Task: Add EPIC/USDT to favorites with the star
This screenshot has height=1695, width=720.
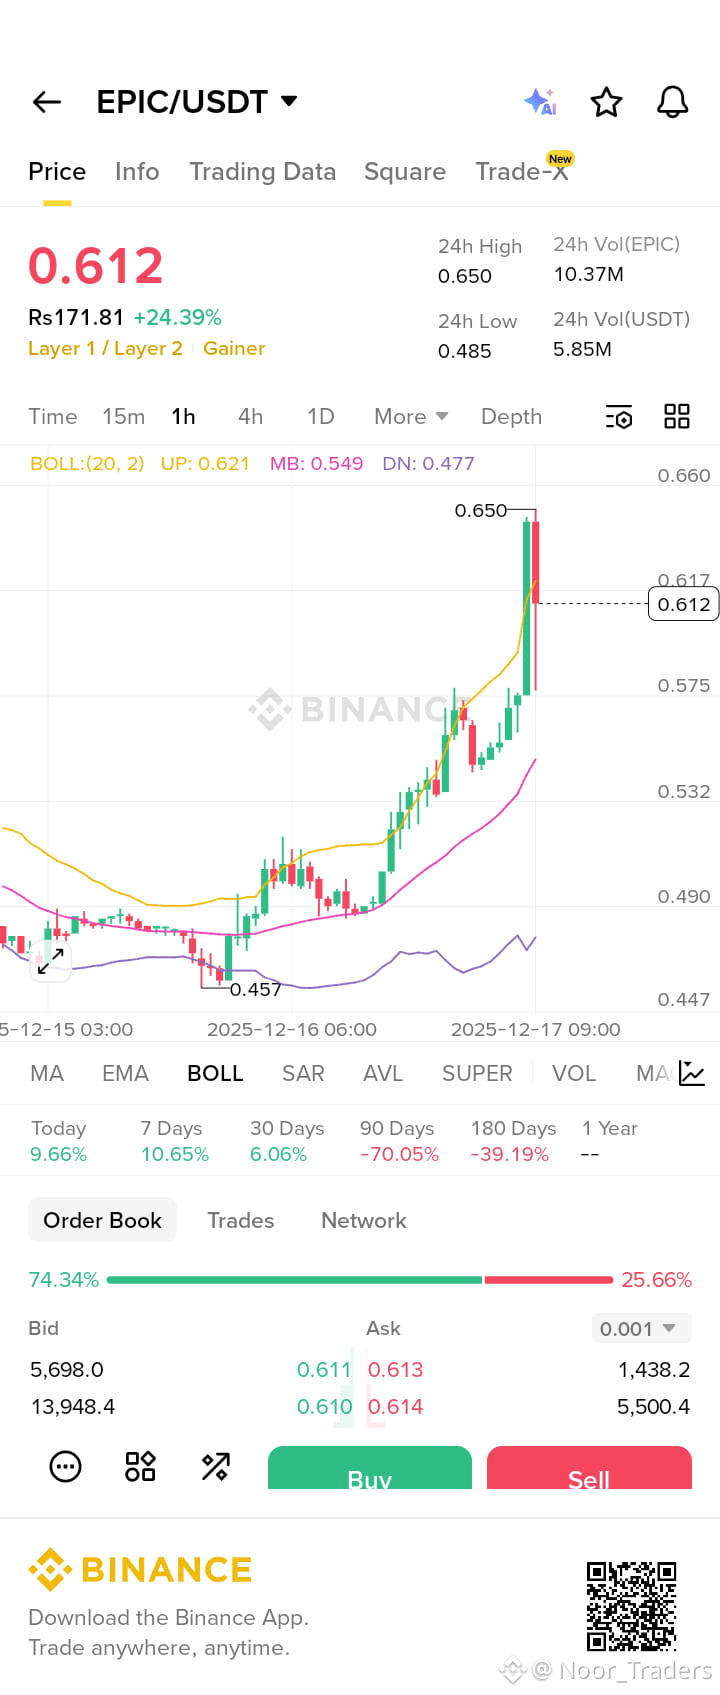Action: (606, 102)
